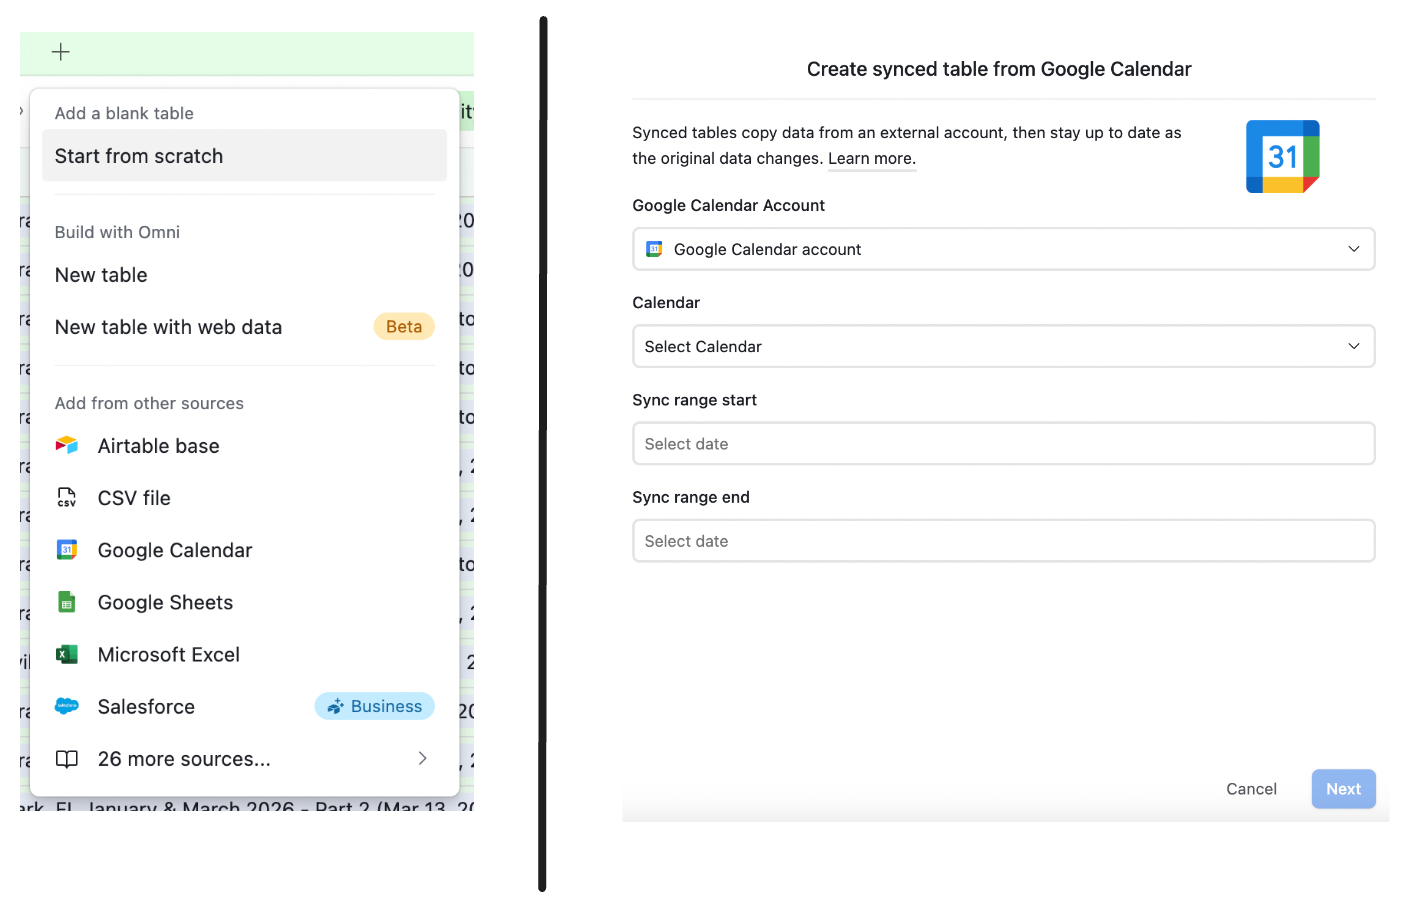Click the '26 more sources...' text
1409x908 pixels.
click(184, 759)
